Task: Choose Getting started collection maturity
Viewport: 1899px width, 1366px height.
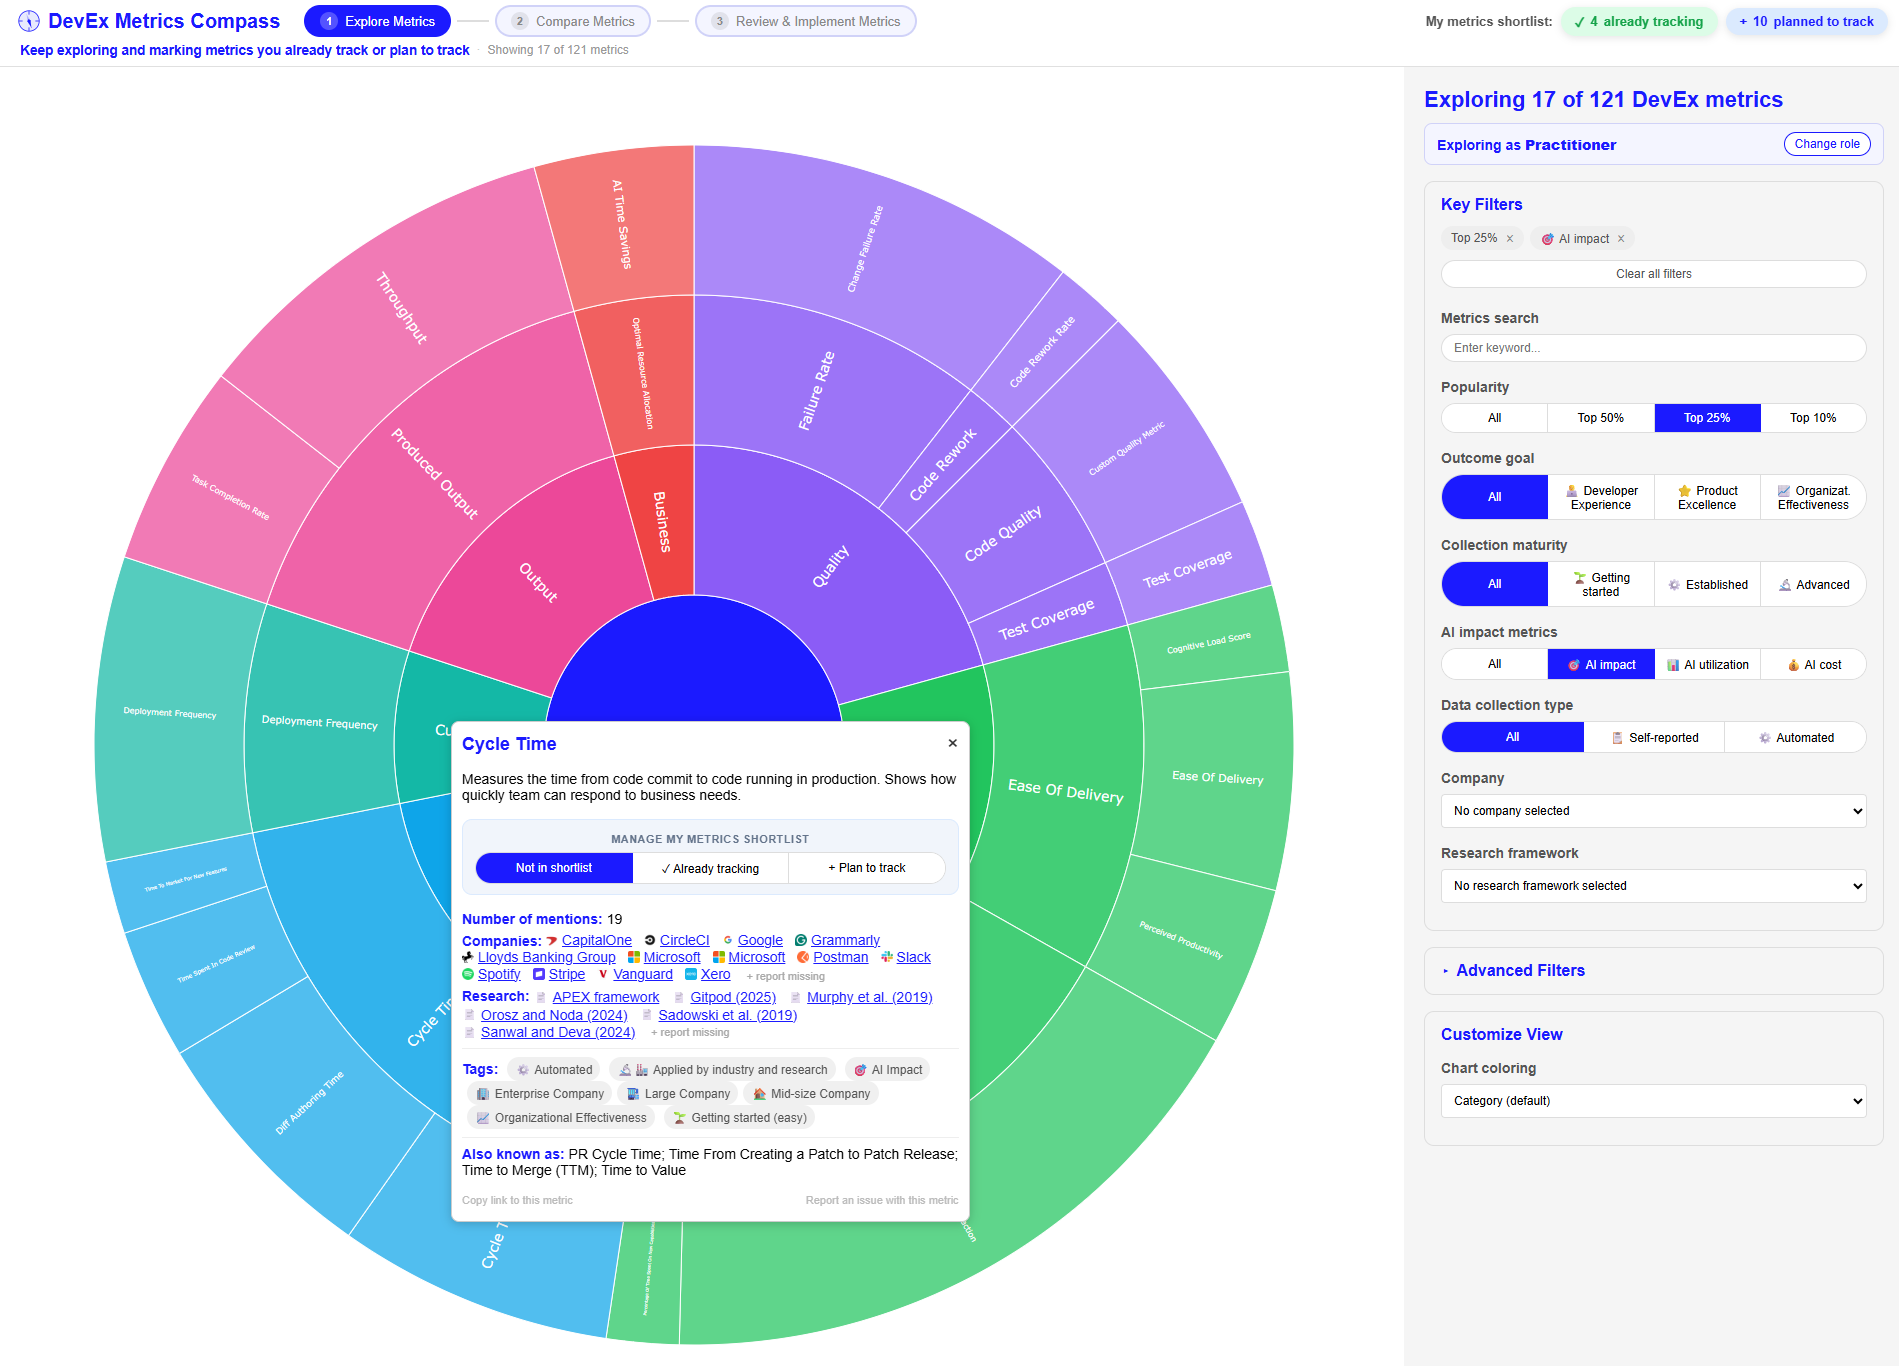Action: [x=1601, y=584]
